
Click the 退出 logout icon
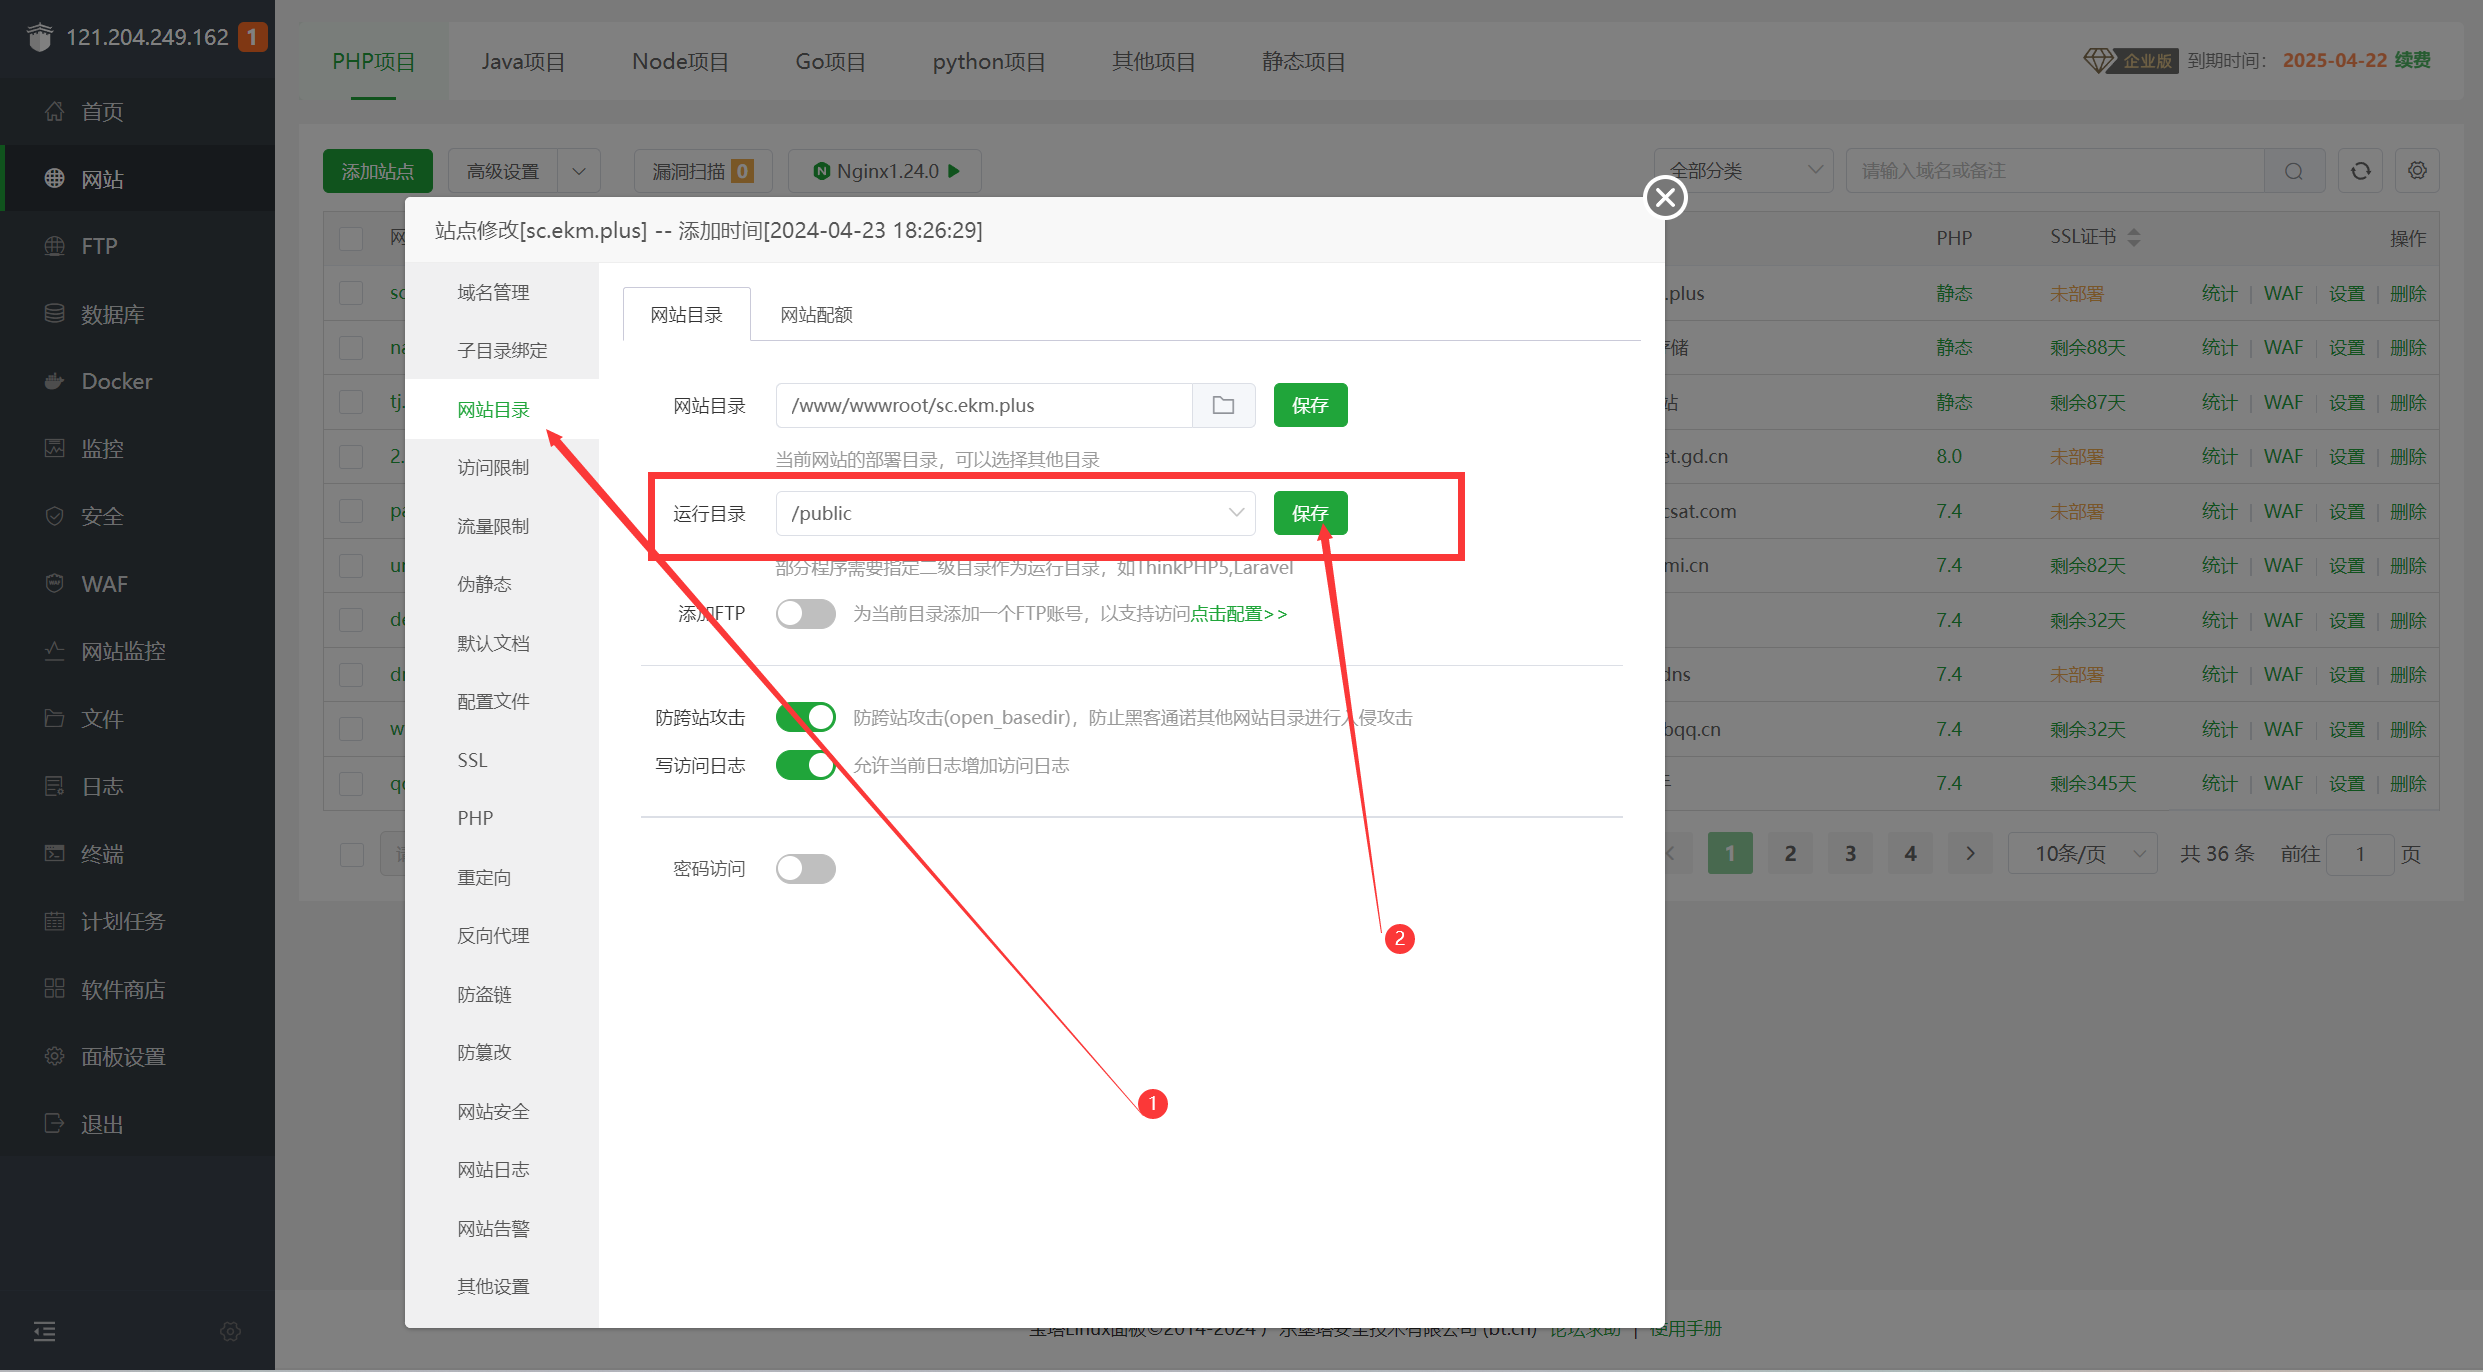[54, 1123]
